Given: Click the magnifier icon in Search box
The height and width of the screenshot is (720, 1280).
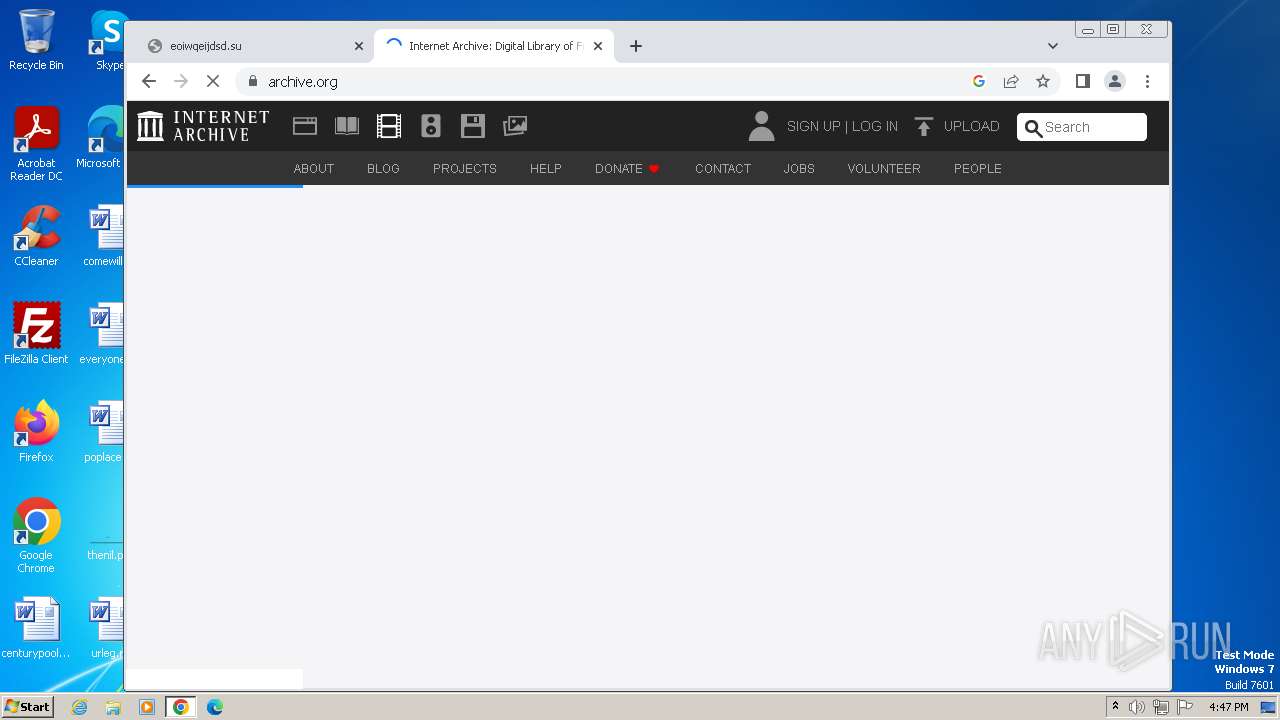Looking at the screenshot, I should click(x=1034, y=128).
